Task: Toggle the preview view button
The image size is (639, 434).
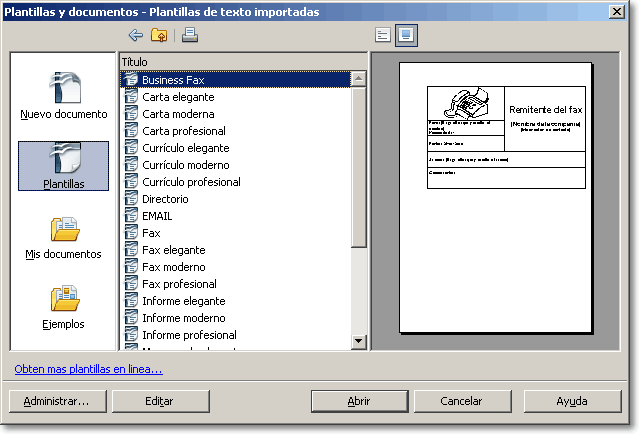Action: tap(406, 35)
